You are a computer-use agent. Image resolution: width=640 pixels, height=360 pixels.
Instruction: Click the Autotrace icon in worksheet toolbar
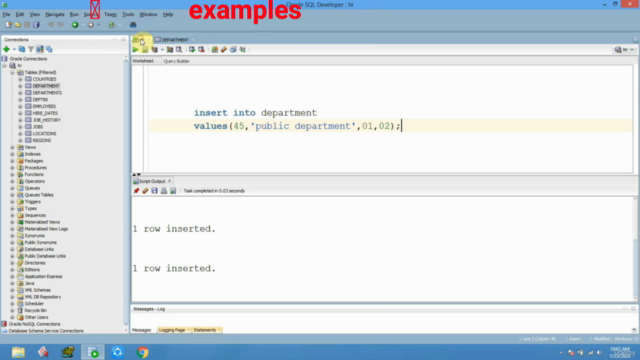(x=170, y=50)
